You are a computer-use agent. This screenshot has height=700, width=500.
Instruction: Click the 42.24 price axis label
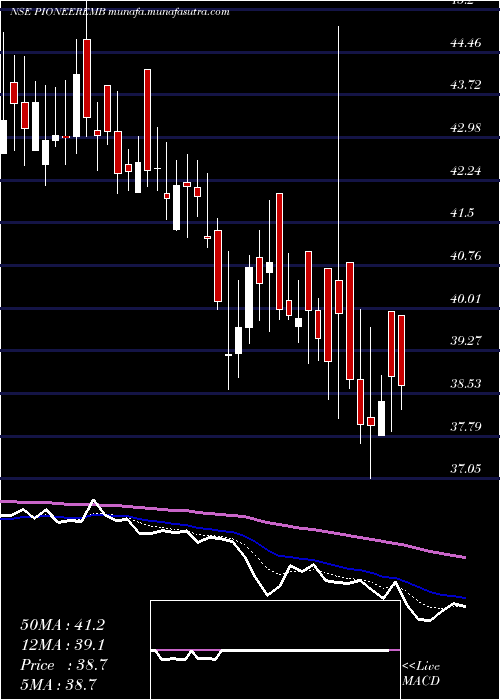point(466,171)
